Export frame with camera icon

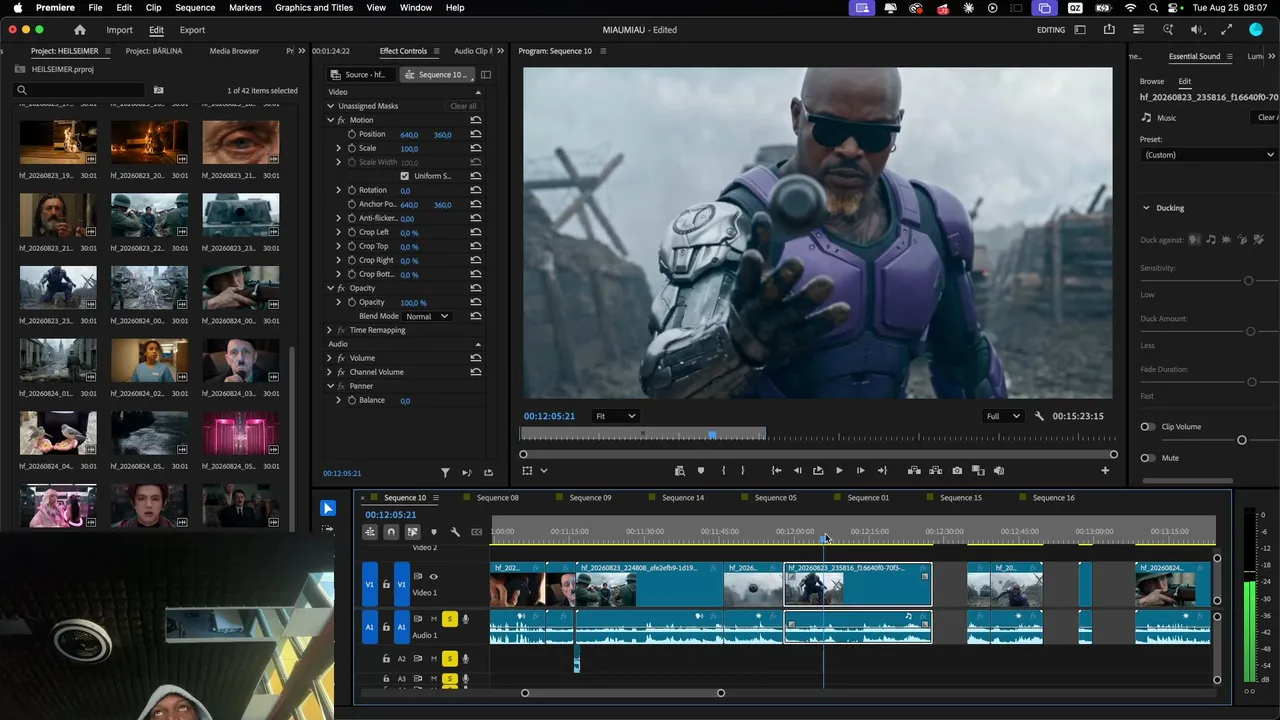point(957,470)
